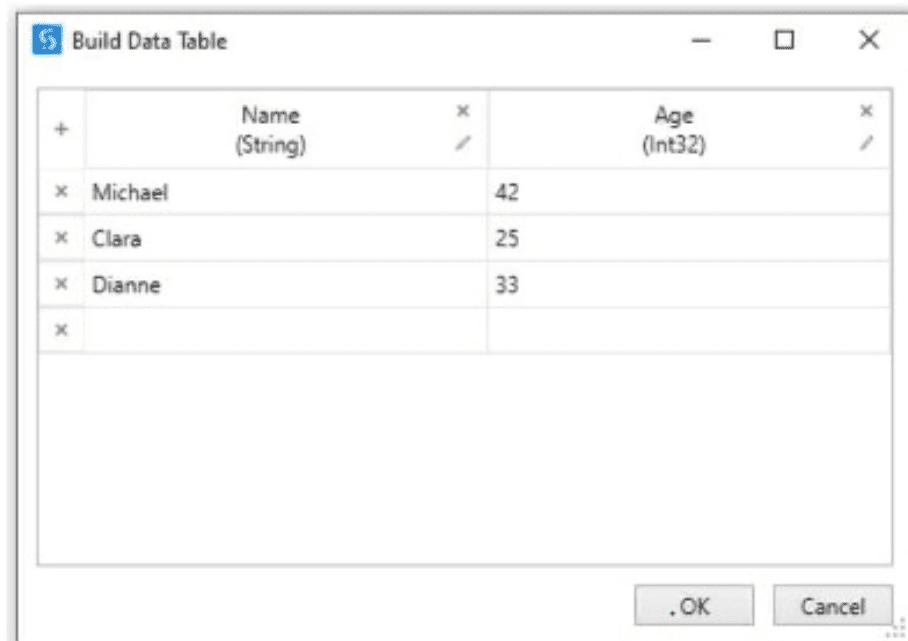Viewport: 908px width, 641px height.
Task: Delete the Name column using its X icon
Action: coord(463,111)
